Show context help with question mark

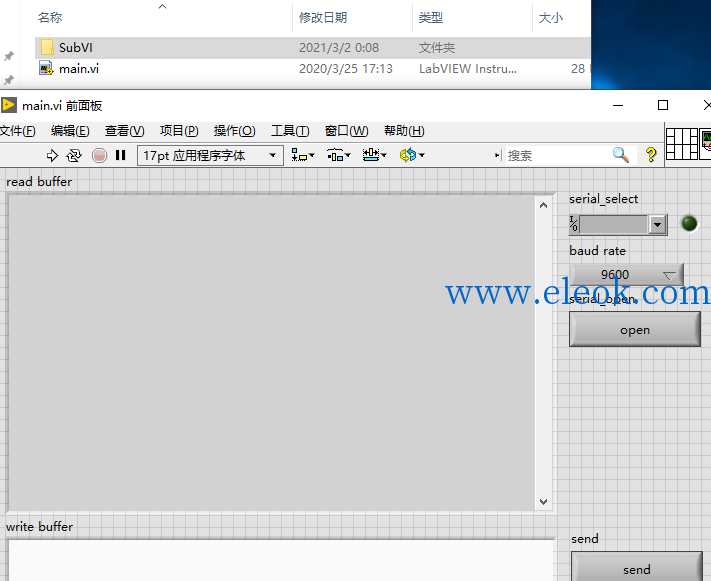pos(651,155)
